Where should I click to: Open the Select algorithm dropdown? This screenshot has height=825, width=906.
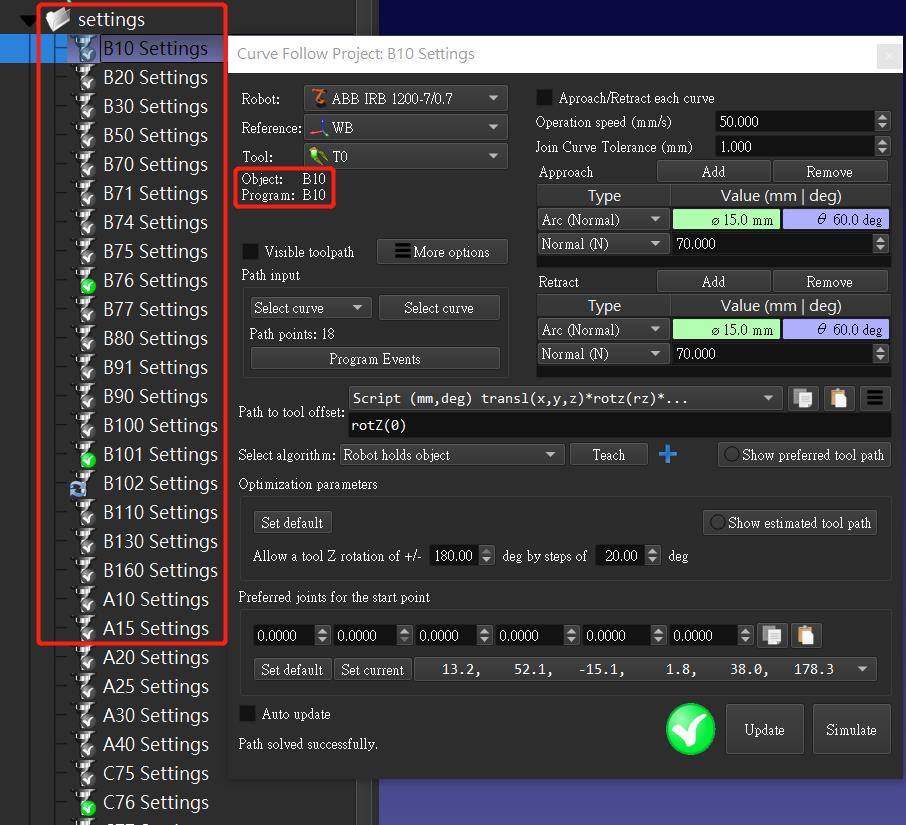(450, 455)
